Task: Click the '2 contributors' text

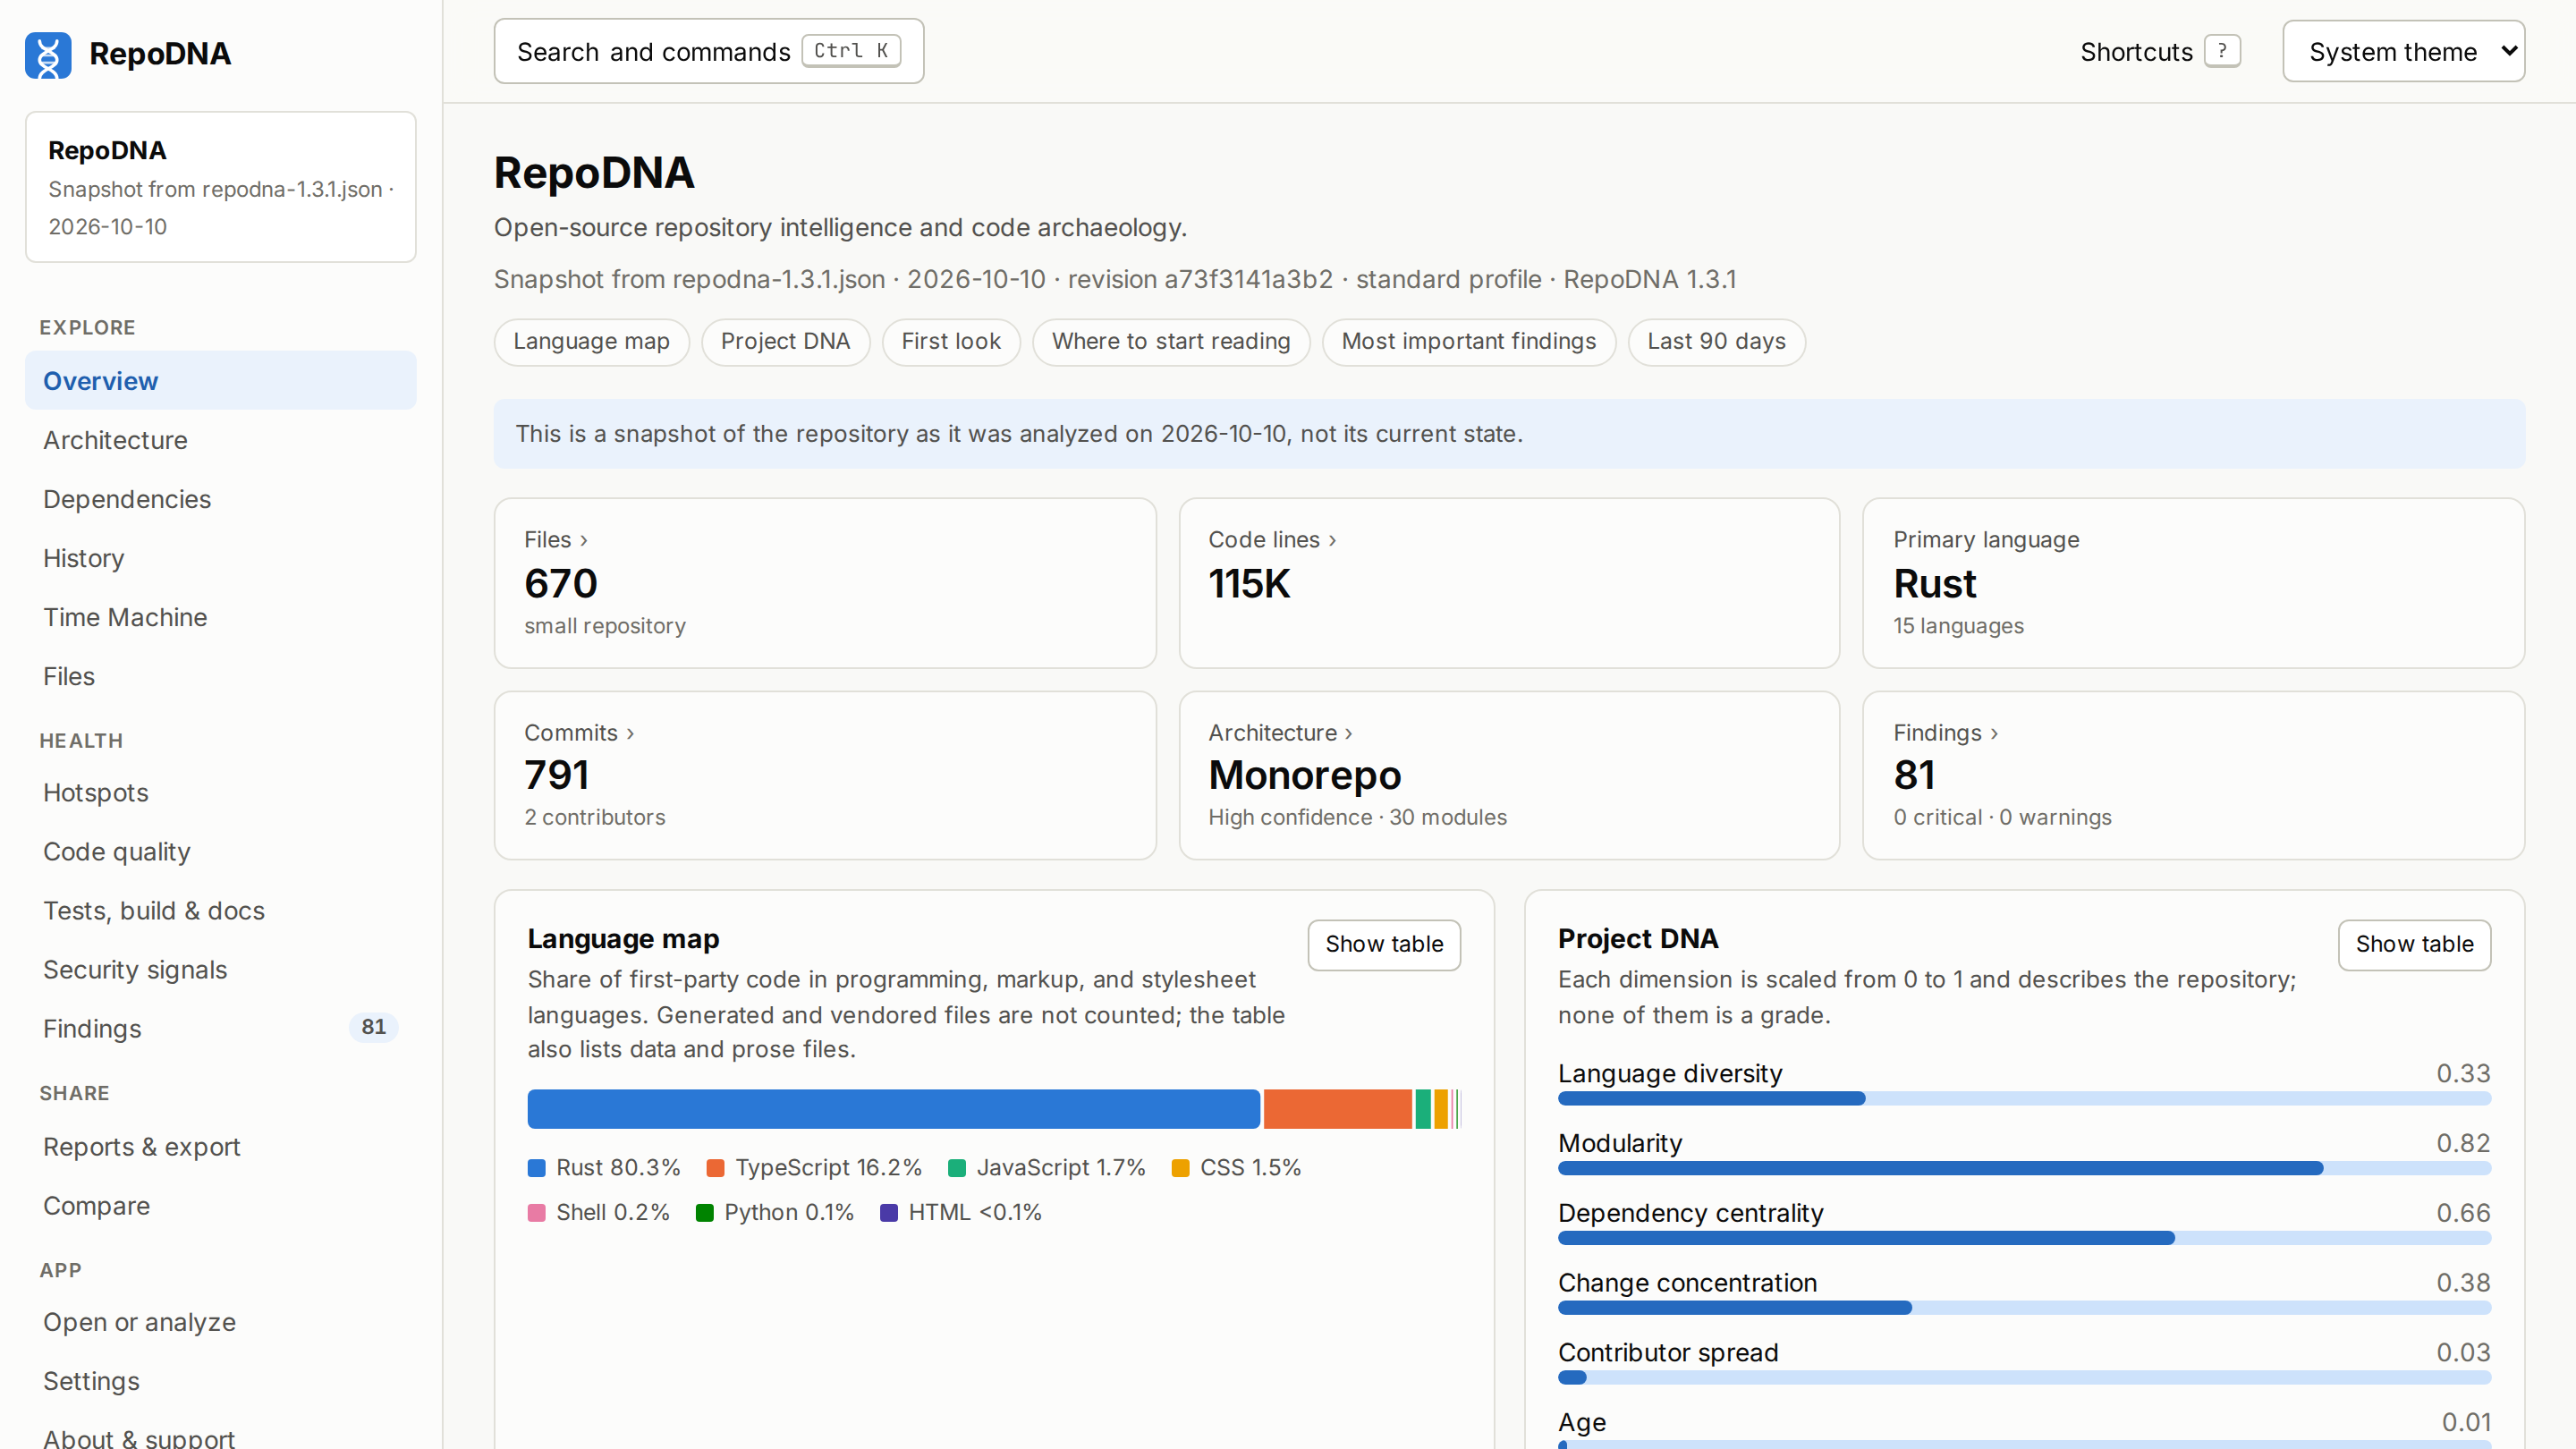Action: 594,817
